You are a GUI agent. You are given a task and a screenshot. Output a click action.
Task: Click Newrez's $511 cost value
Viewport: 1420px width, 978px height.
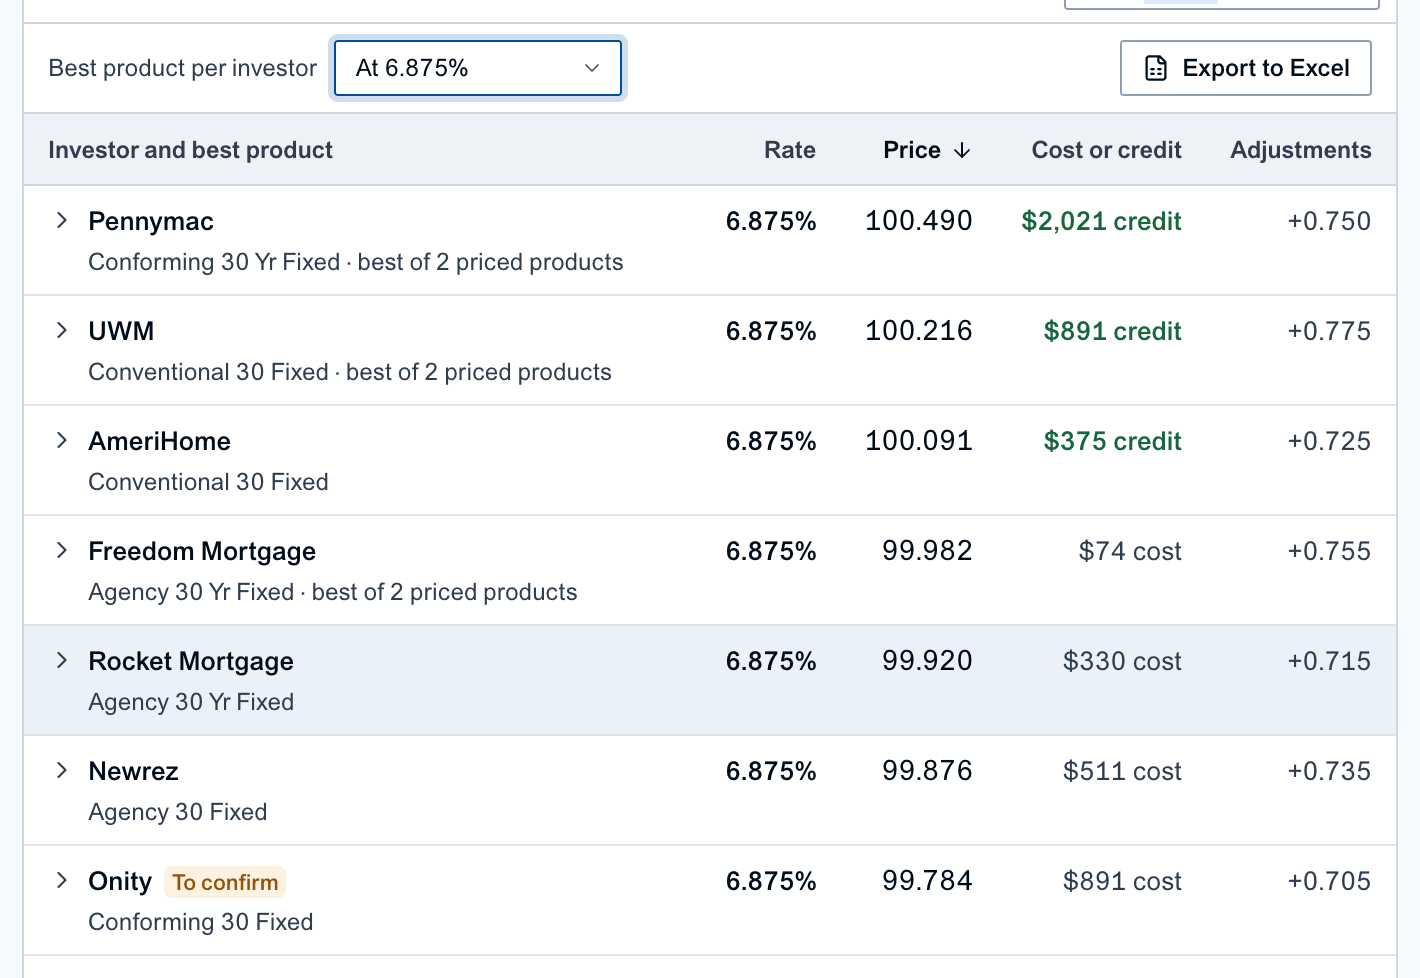pyautogui.click(x=1122, y=771)
